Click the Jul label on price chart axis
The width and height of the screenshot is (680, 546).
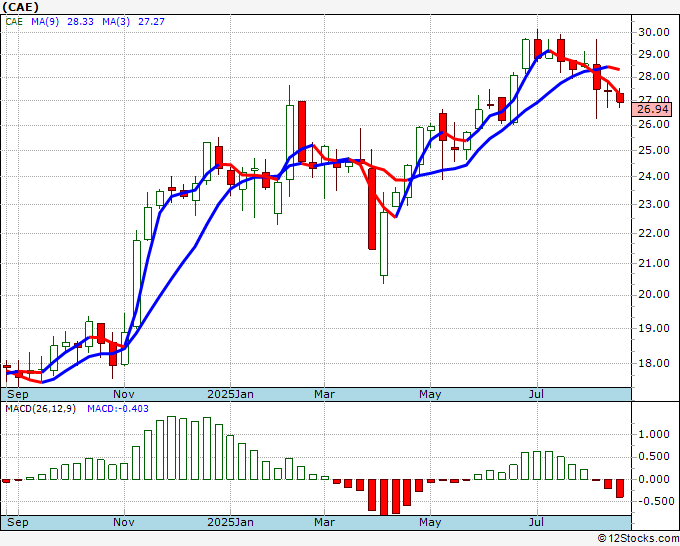pos(536,394)
